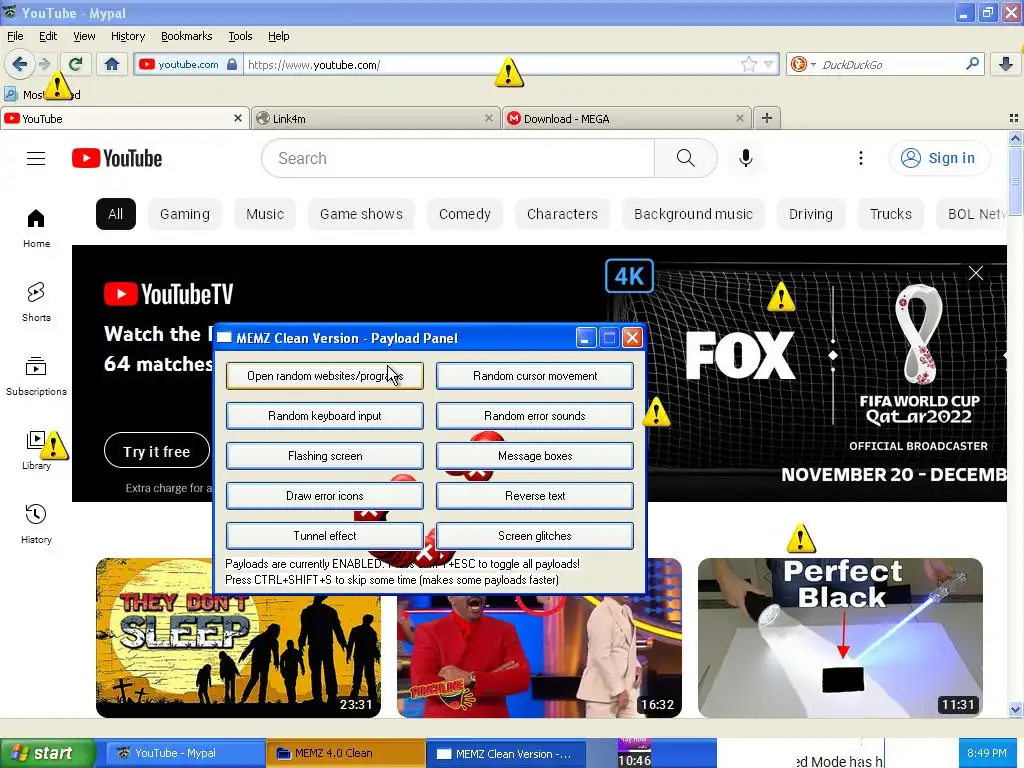Open They Don't Sleep video thumbnail
1024x768 pixels.
click(238, 637)
